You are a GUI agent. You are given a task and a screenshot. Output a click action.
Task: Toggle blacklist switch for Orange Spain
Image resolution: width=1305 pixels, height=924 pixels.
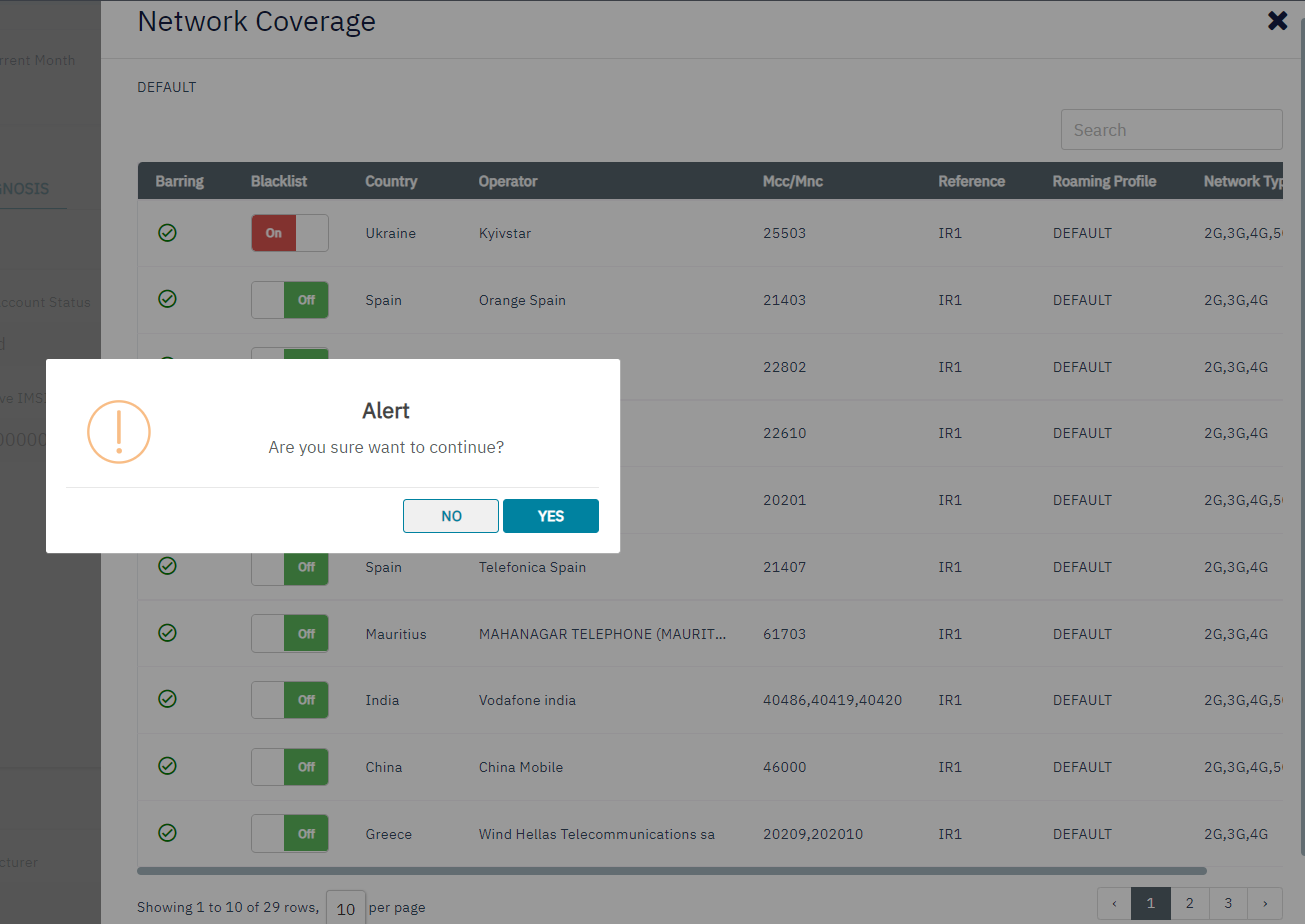pos(289,300)
